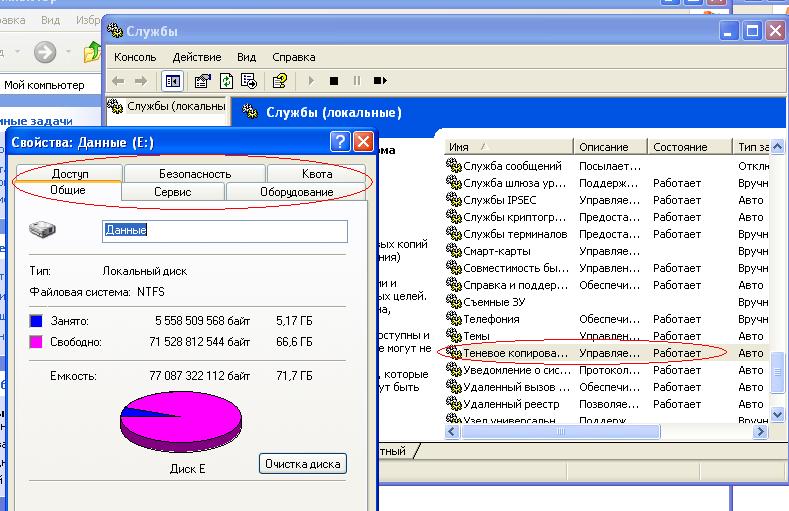Open the Help icon in Services toolbar
Viewport: 789px width, 511px height.
pos(280,81)
